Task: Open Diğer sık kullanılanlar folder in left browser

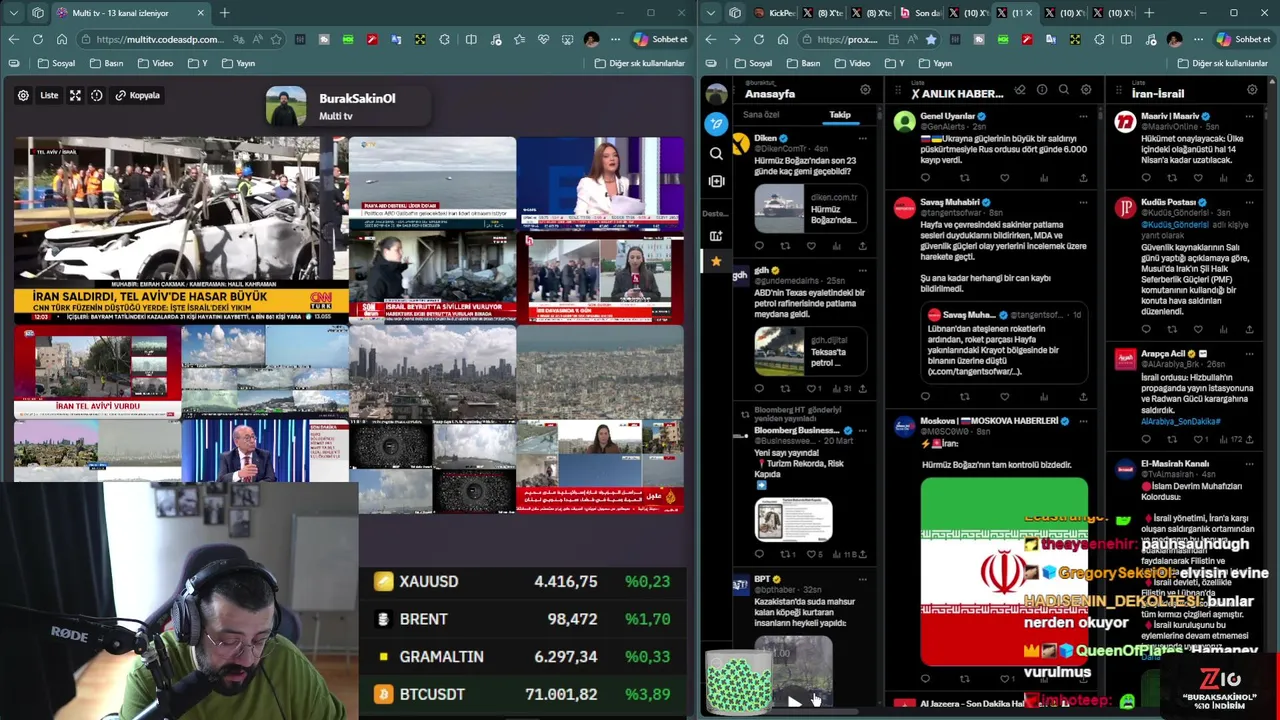Action: click(640, 63)
